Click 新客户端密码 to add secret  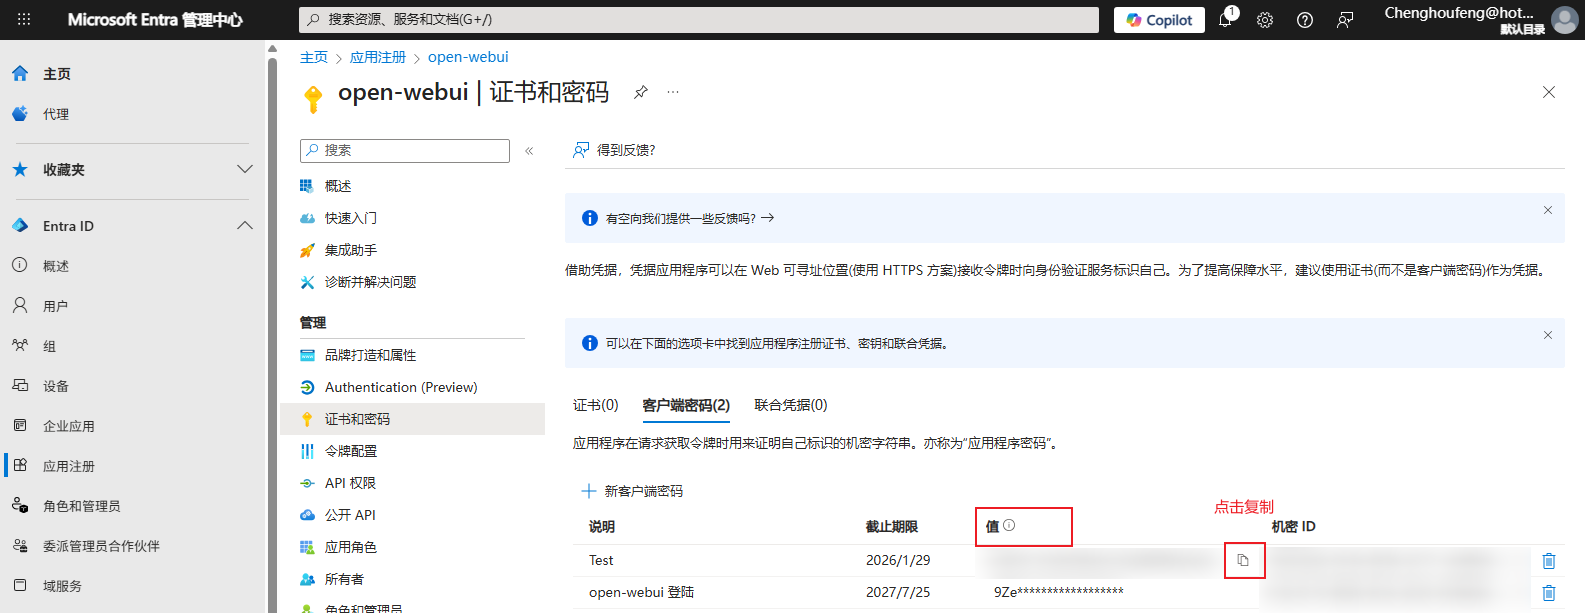(633, 491)
